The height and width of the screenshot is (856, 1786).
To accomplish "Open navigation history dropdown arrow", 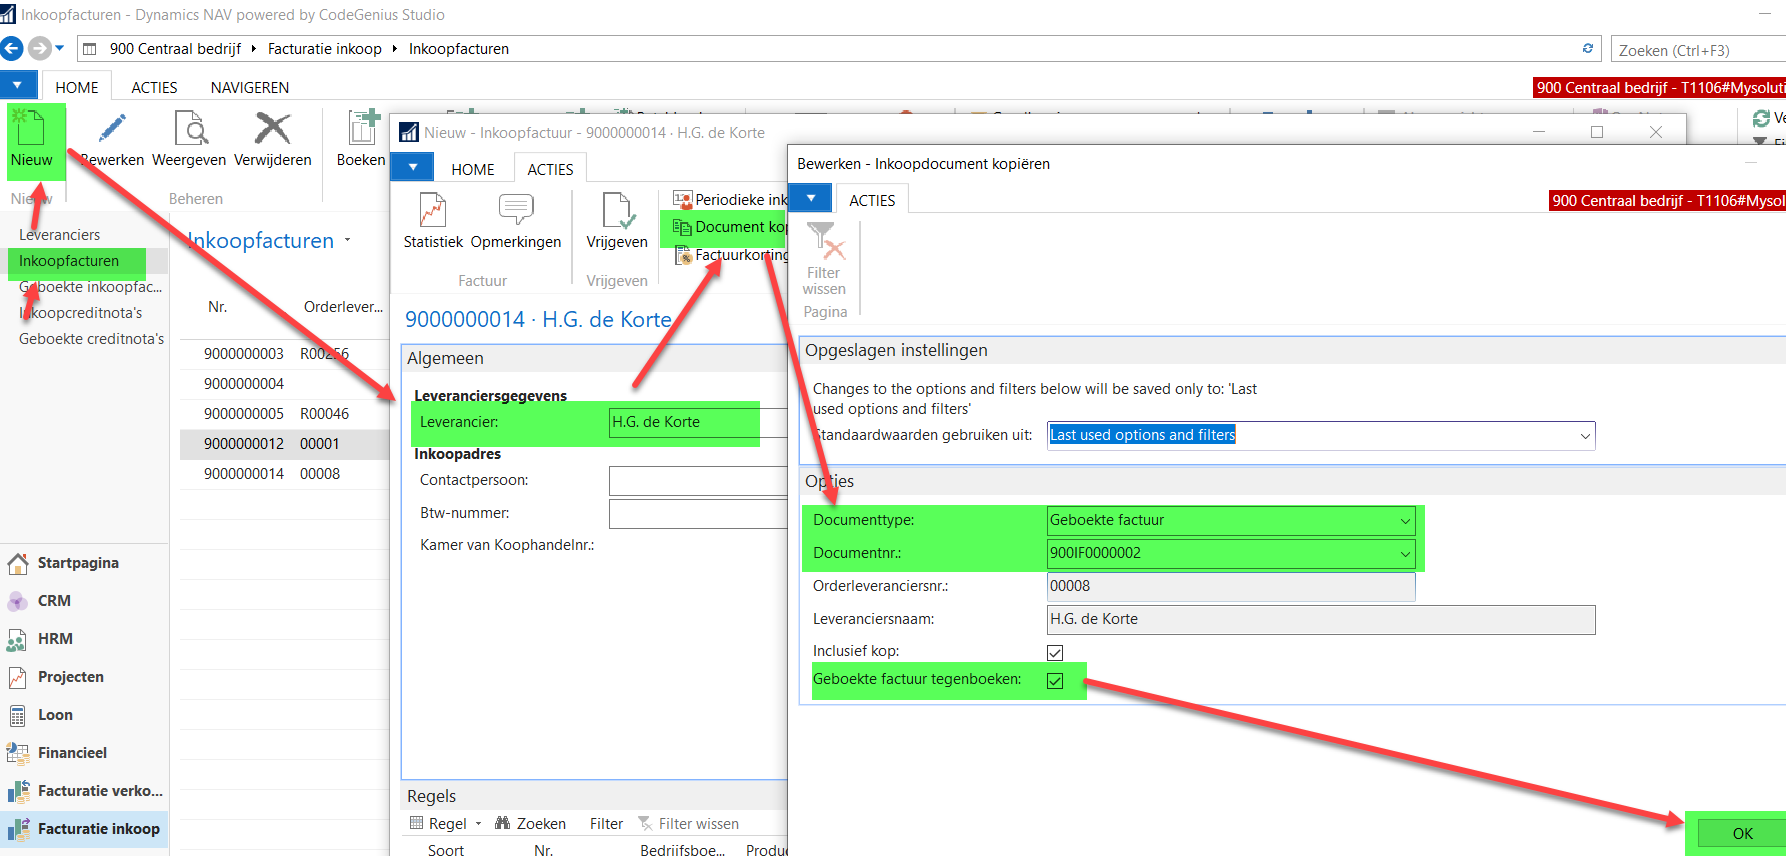I will [x=60, y=48].
